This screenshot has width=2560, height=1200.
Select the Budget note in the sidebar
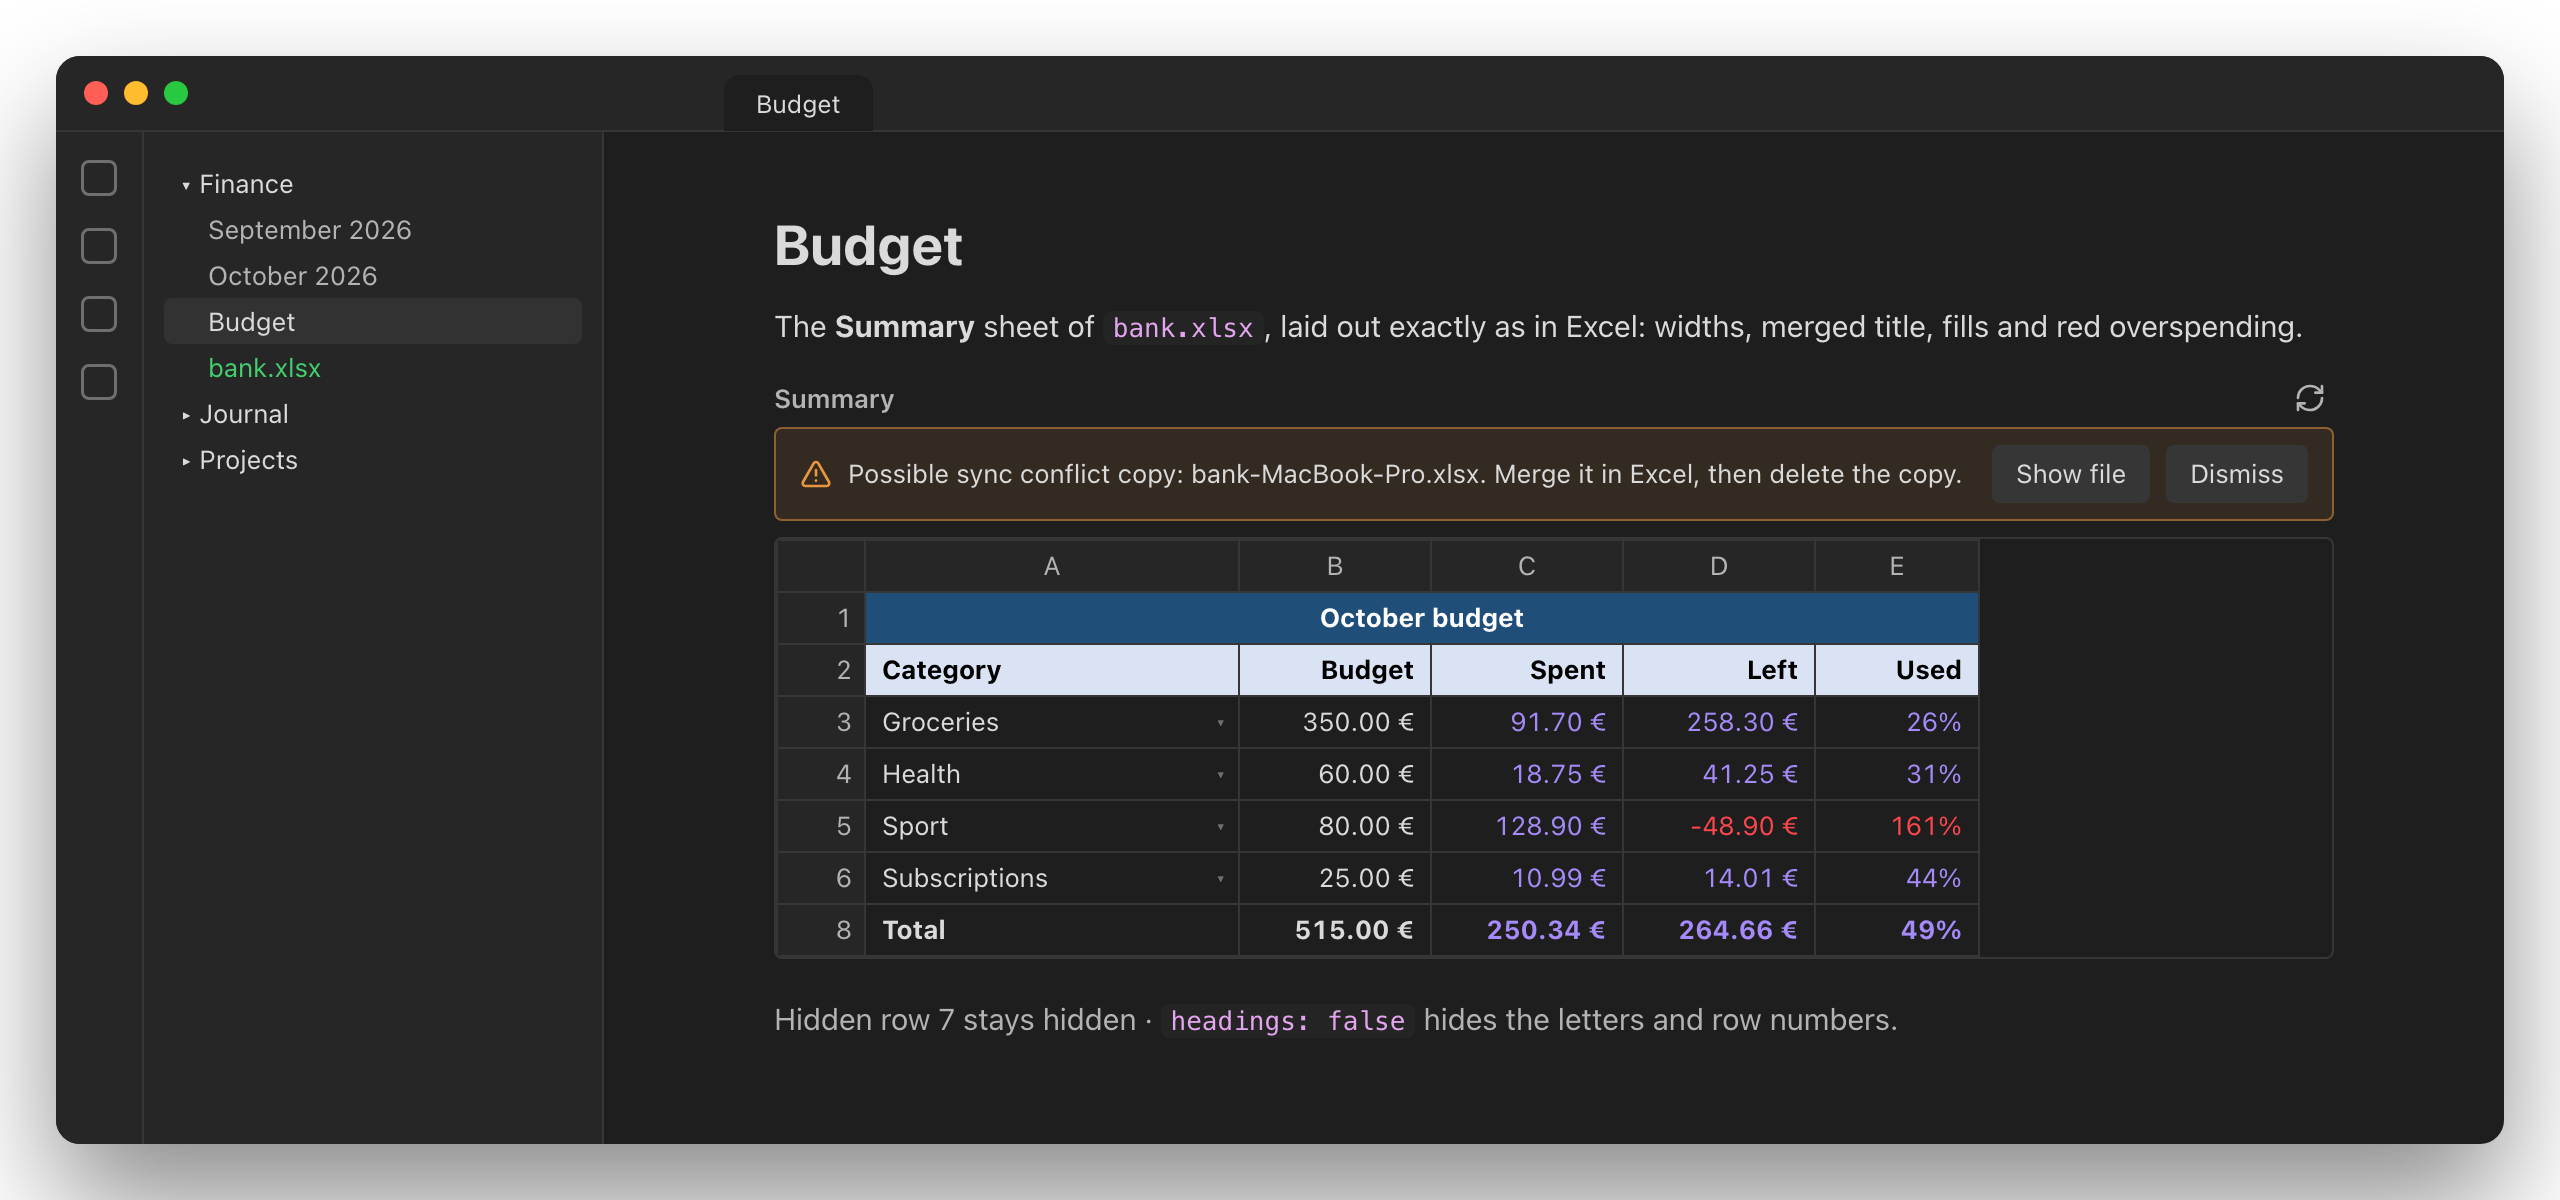[x=373, y=322]
